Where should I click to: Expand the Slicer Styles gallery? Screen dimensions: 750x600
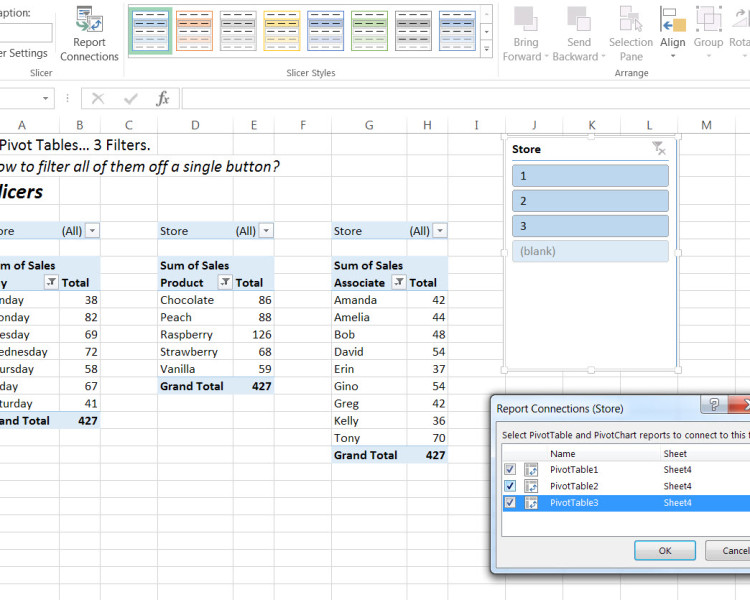click(487, 48)
